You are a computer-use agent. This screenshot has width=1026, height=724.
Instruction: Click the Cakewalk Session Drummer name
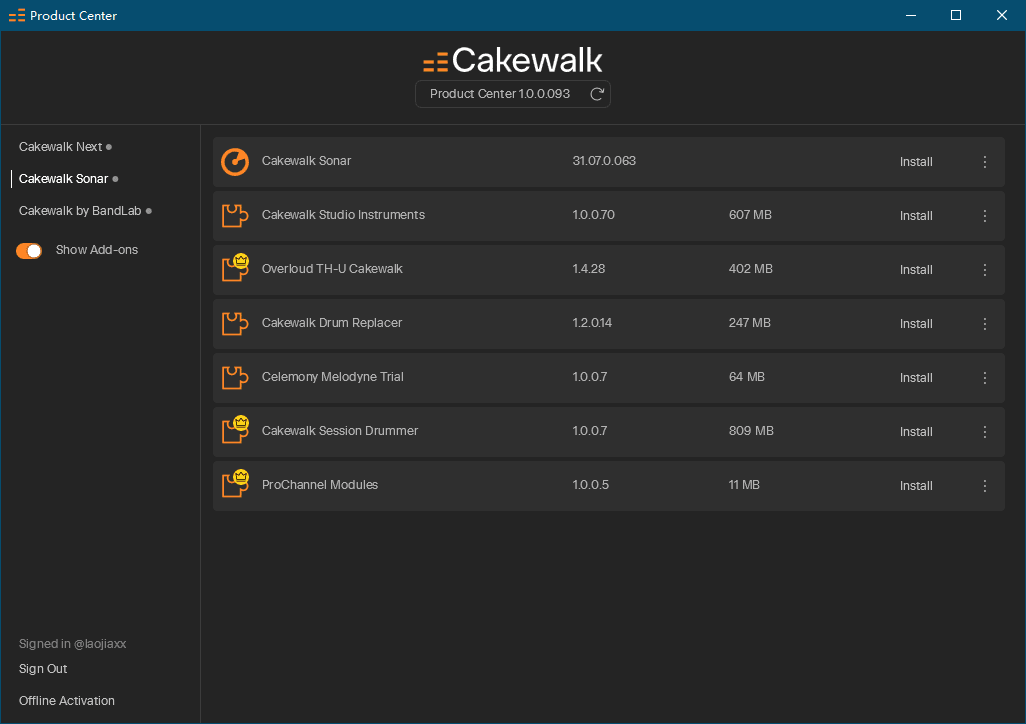(340, 431)
